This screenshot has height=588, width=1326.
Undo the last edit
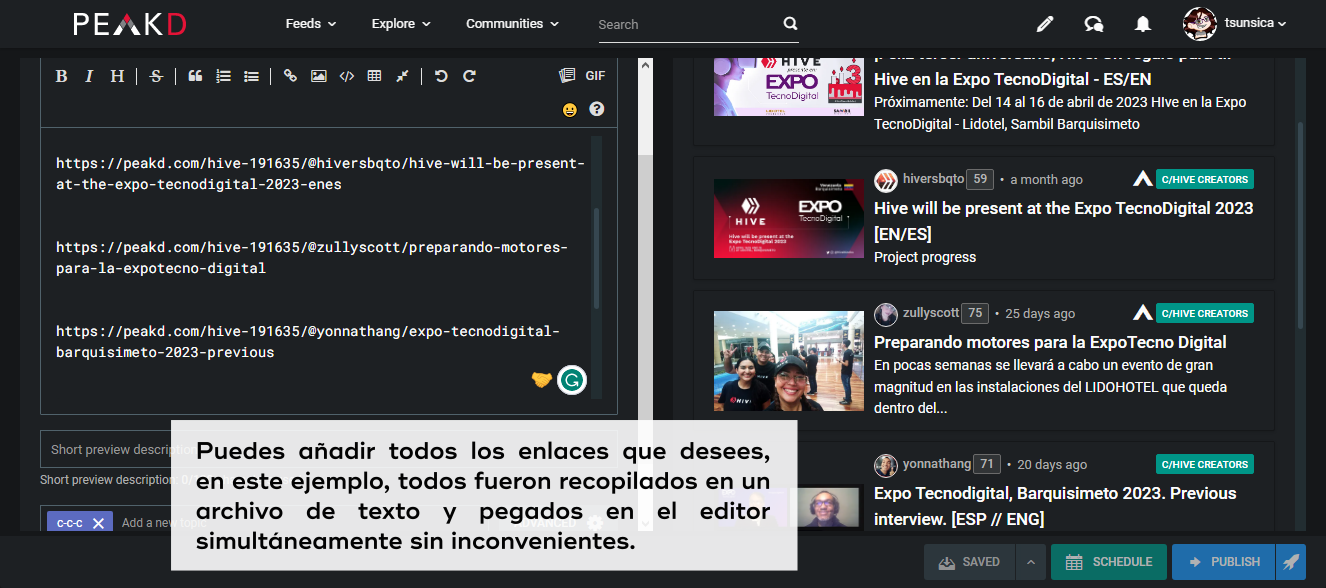pos(441,76)
